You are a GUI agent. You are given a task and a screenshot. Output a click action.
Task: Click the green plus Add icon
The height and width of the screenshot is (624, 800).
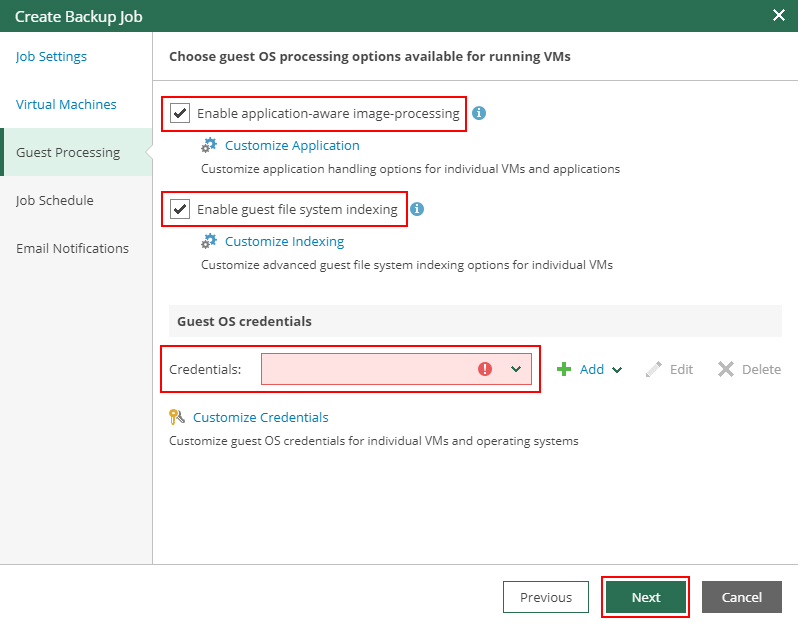tap(564, 369)
